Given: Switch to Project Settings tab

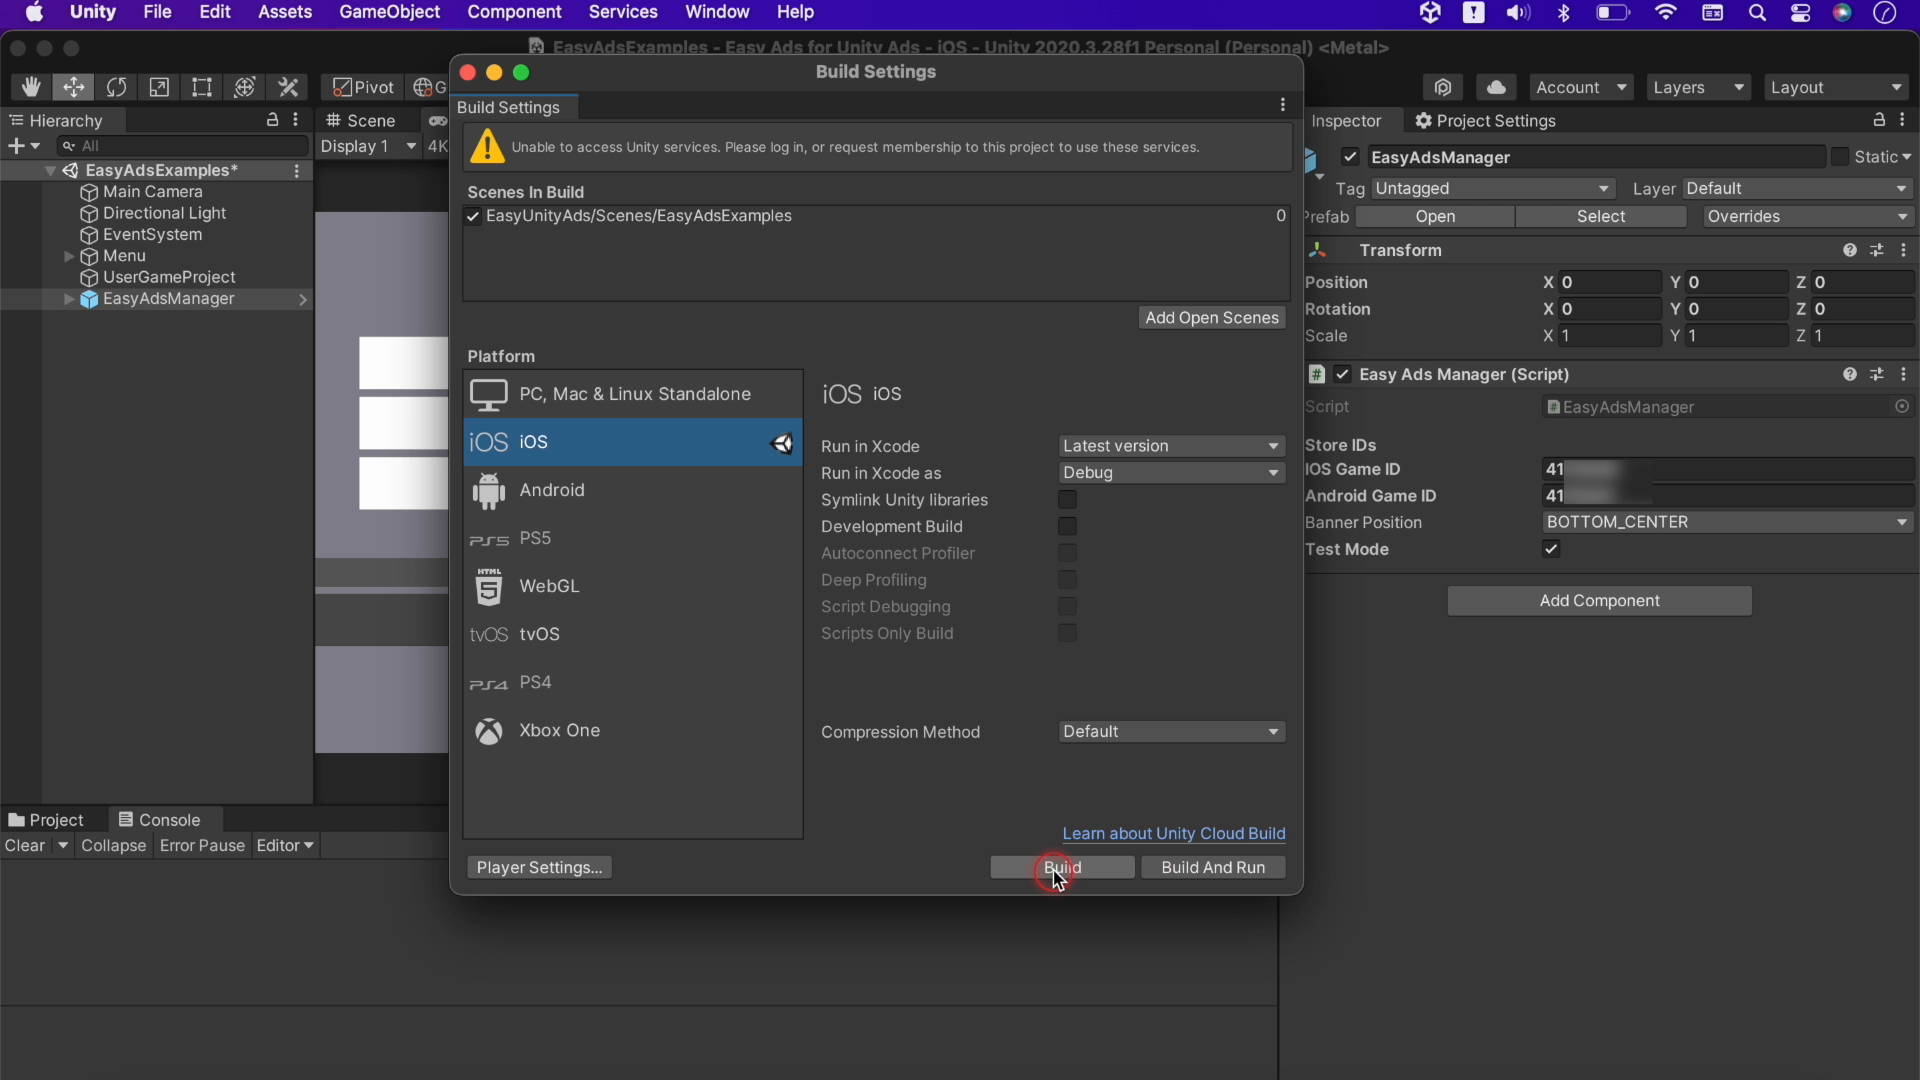Looking at the screenshot, I should (1485, 121).
